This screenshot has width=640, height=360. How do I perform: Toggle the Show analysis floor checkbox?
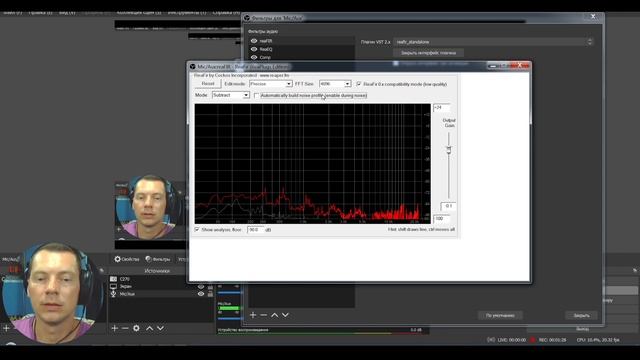coord(197,230)
